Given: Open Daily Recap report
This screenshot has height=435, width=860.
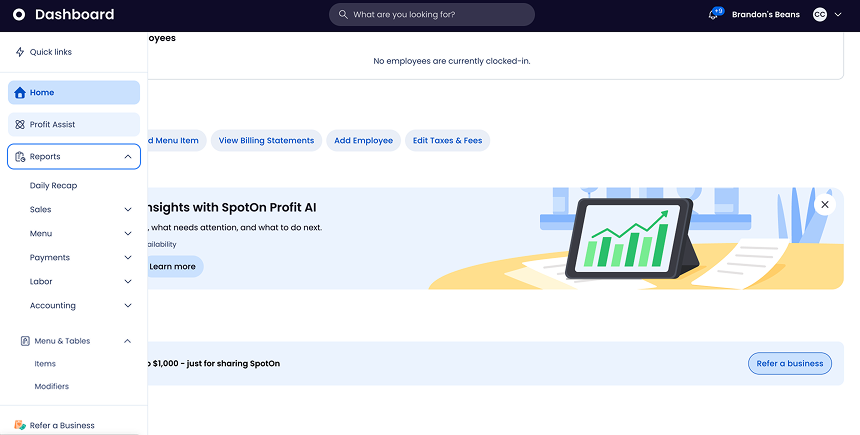Looking at the screenshot, I should point(53,185).
